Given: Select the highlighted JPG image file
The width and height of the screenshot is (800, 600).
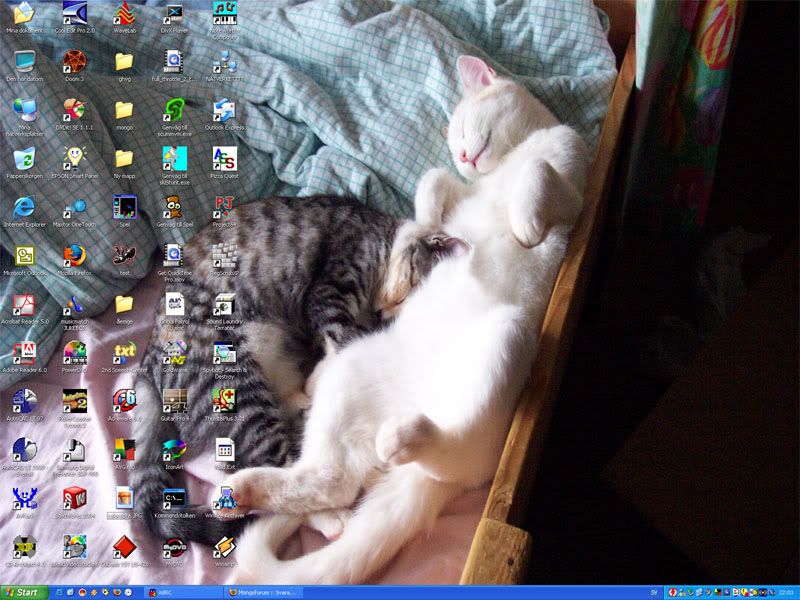Looking at the screenshot, I should click(124, 498).
